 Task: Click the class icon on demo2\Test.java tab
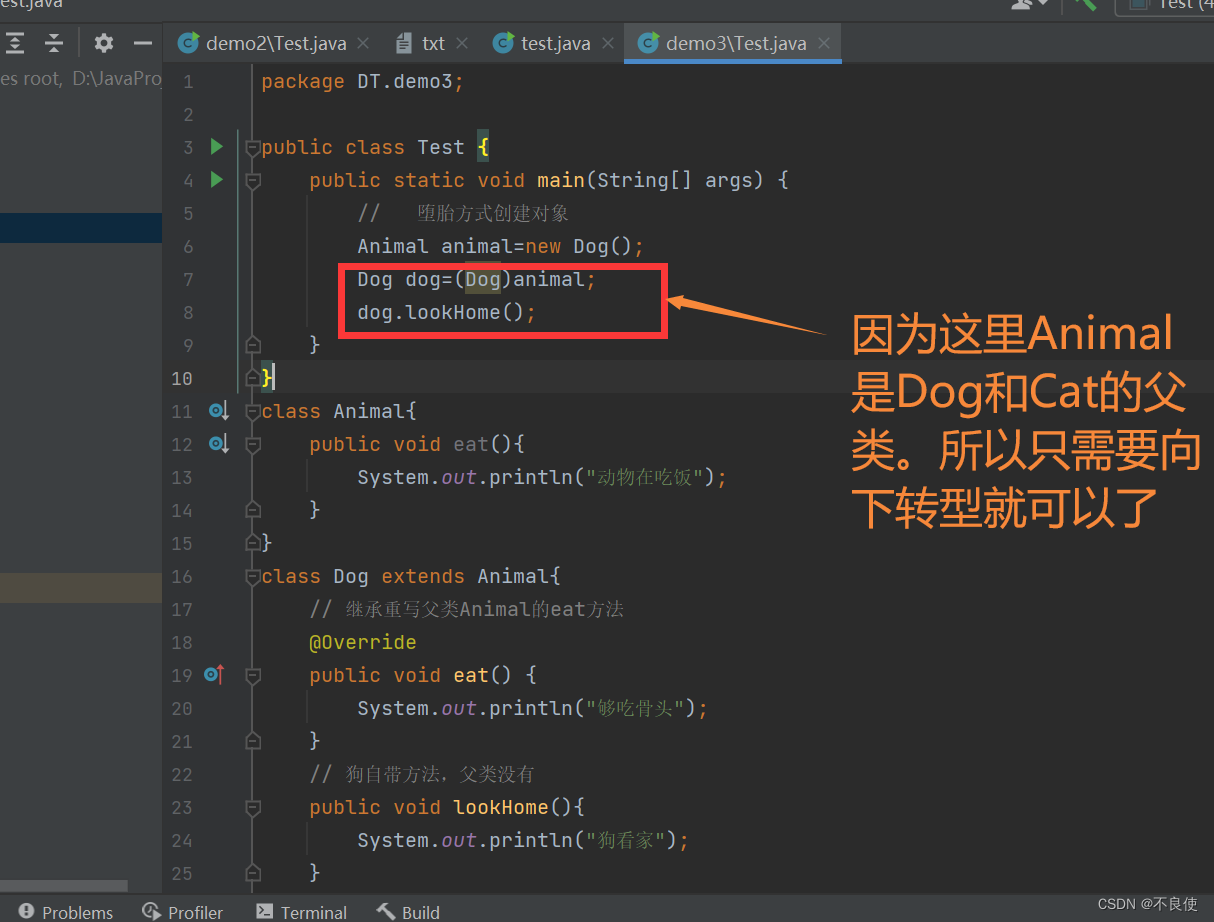coord(188,43)
